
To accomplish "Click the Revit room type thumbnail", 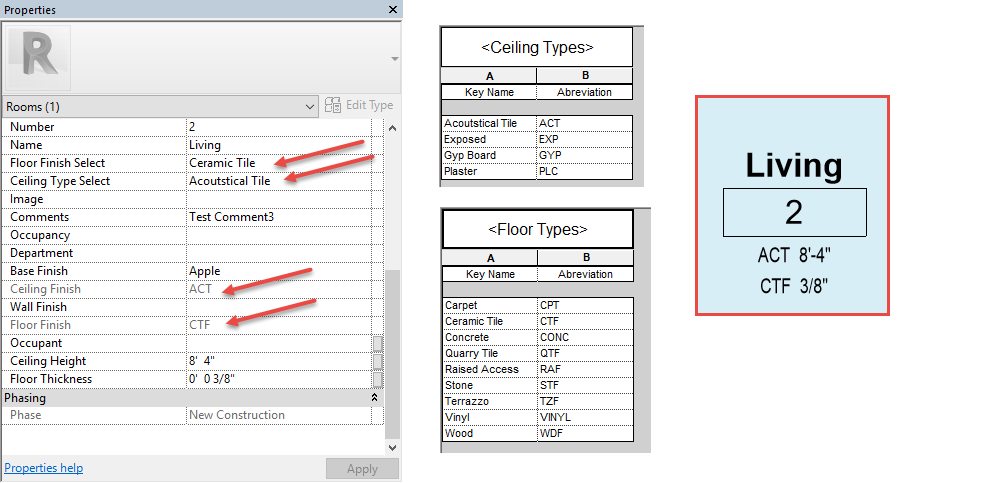I will point(38,58).
